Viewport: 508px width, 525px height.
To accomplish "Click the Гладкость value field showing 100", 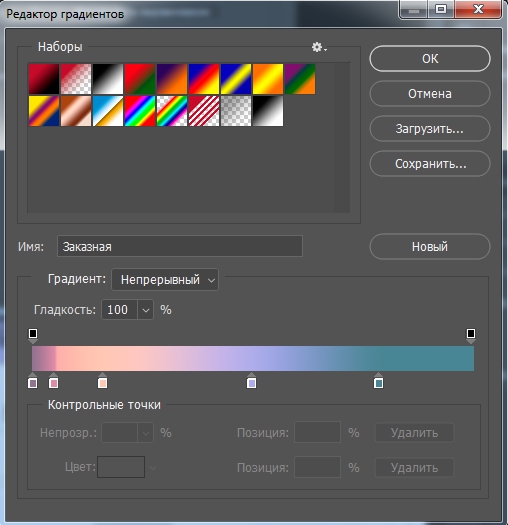I will [119, 310].
